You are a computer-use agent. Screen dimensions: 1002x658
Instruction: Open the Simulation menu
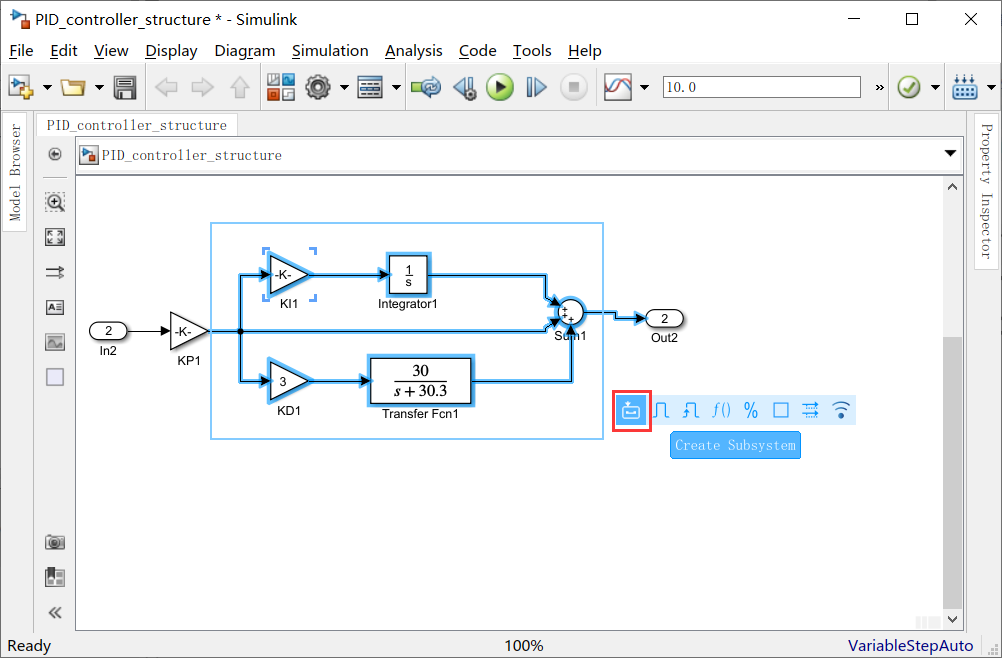click(330, 51)
